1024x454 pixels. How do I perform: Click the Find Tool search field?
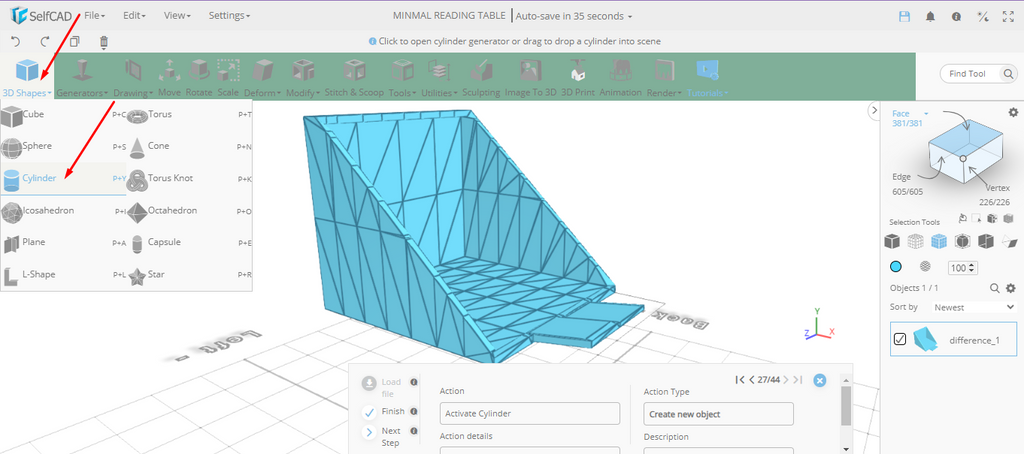point(979,74)
